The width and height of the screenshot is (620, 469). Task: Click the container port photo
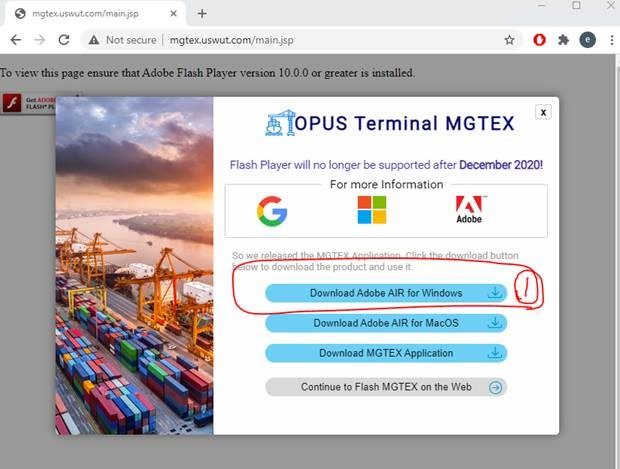(134, 266)
